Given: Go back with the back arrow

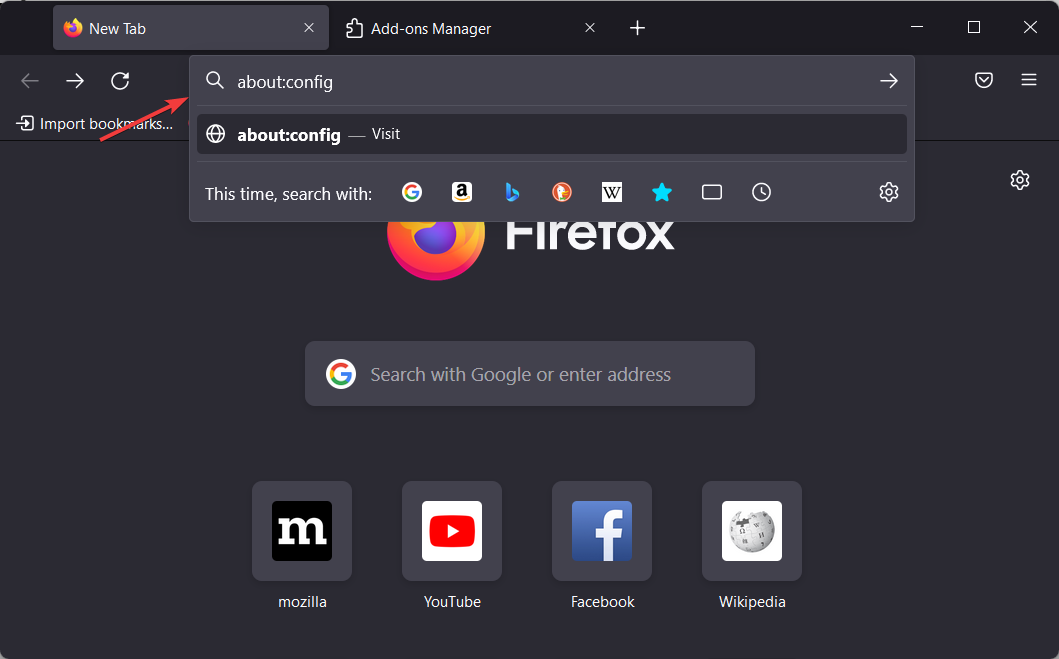Looking at the screenshot, I should [x=30, y=81].
